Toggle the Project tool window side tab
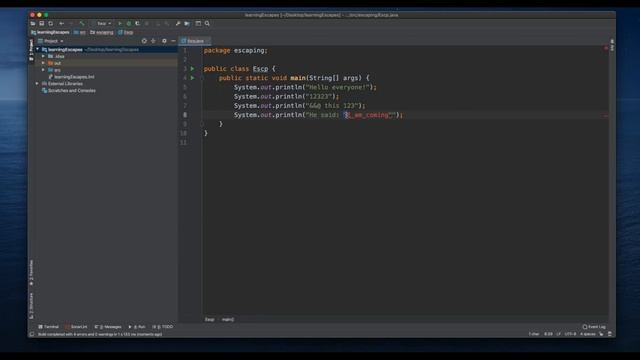Viewport: 640px width, 360px height. [31, 50]
